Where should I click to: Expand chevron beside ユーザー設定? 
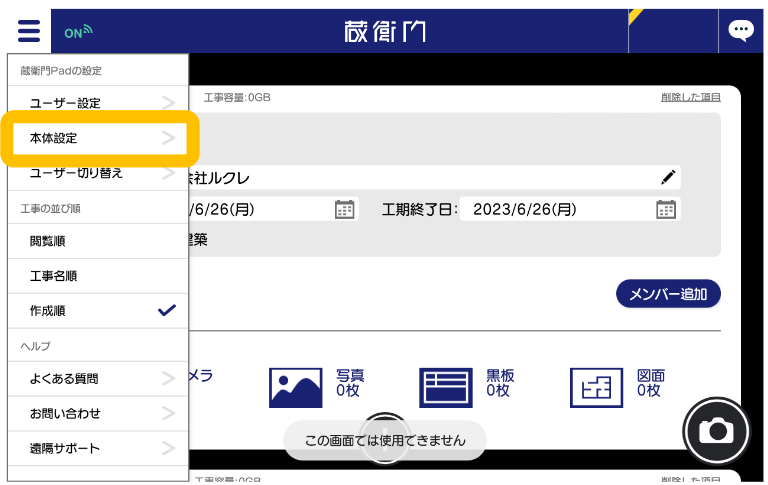coord(168,103)
